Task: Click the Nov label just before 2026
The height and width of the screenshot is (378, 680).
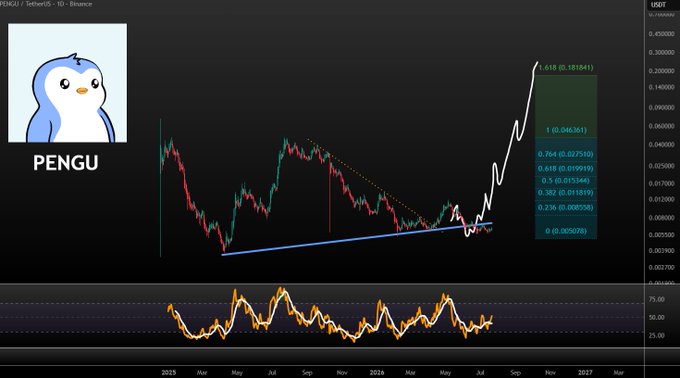Action: click(342, 372)
